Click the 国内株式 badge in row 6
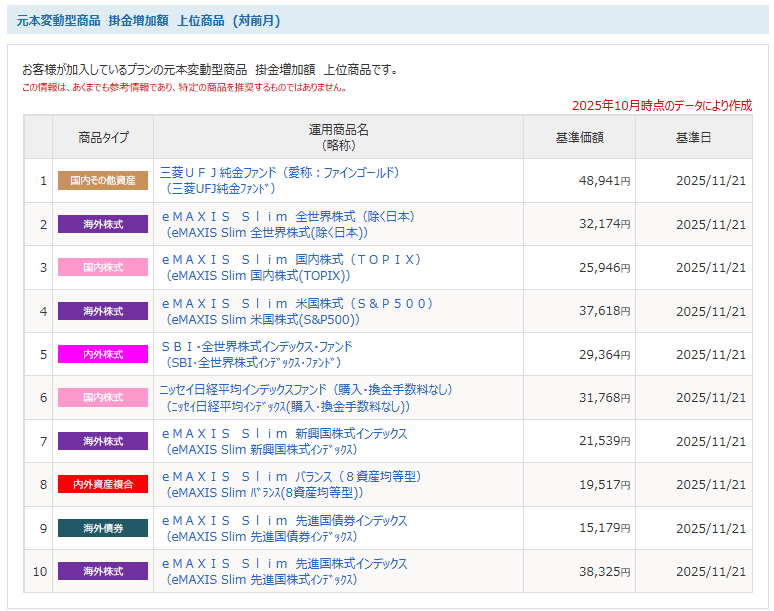 (x=103, y=397)
